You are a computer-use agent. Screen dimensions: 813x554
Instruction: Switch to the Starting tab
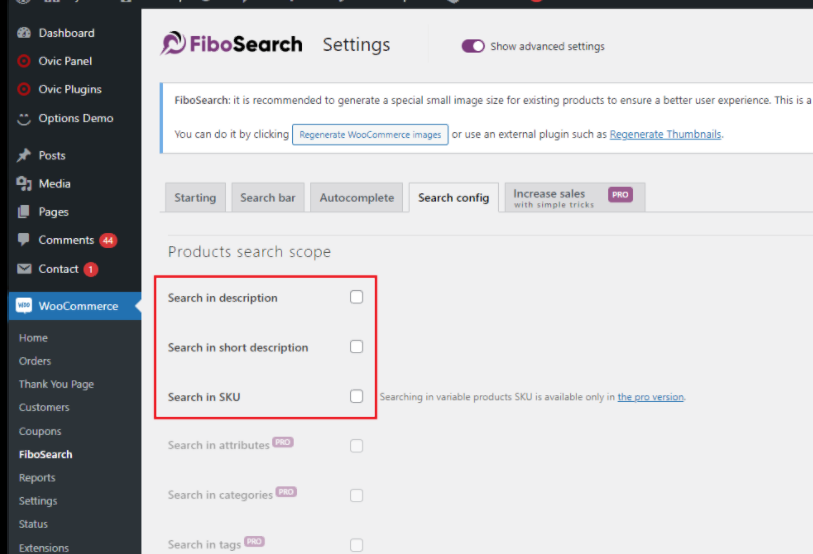195,198
